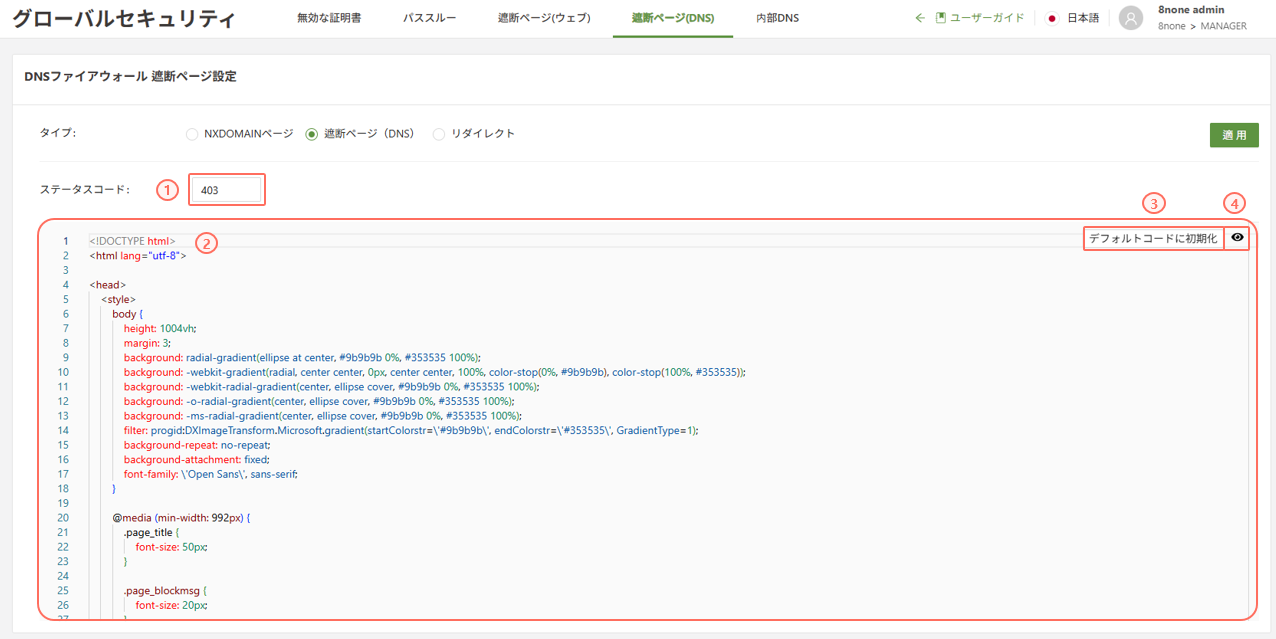Click デフォルトコードに初期化 reset button
1276x639 pixels.
1153,238
